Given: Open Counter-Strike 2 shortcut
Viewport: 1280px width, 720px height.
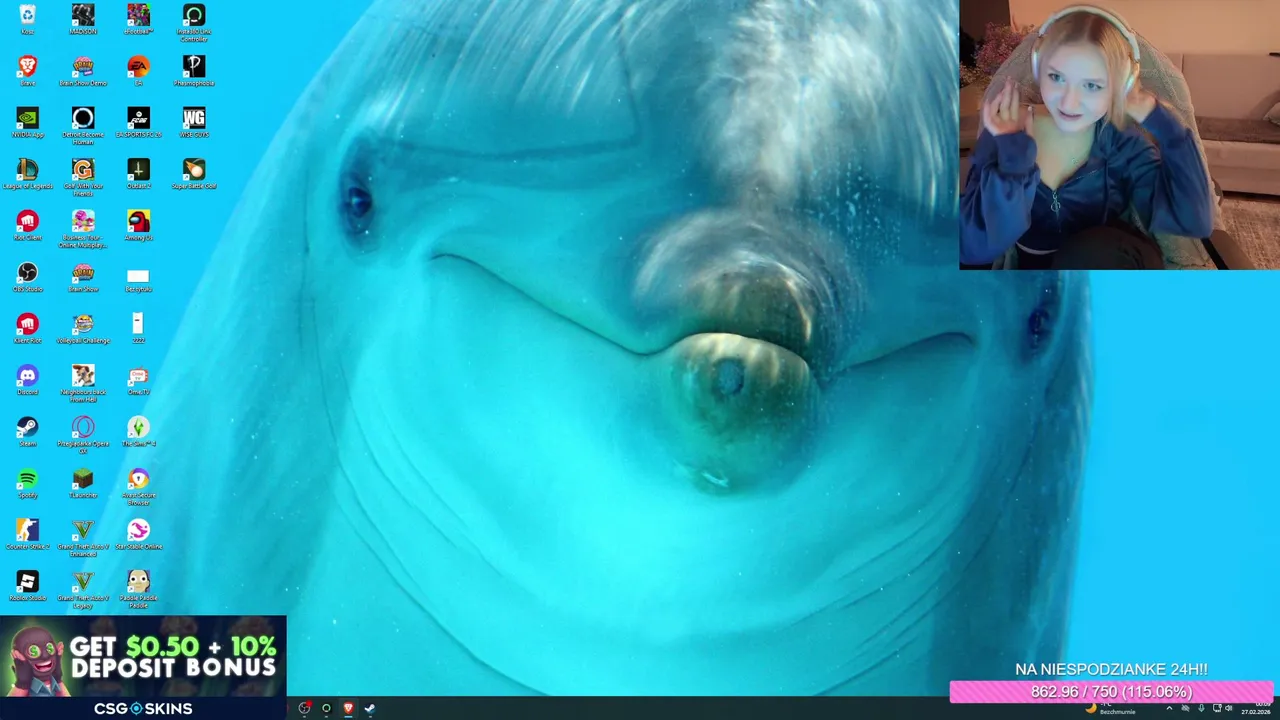Looking at the screenshot, I should click(27, 535).
